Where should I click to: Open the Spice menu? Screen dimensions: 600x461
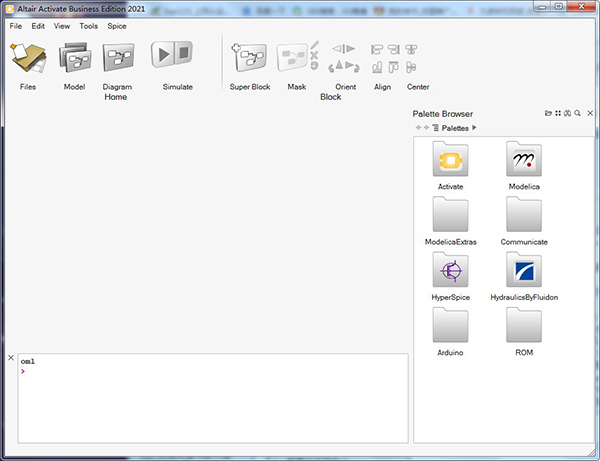click(117, 26)
